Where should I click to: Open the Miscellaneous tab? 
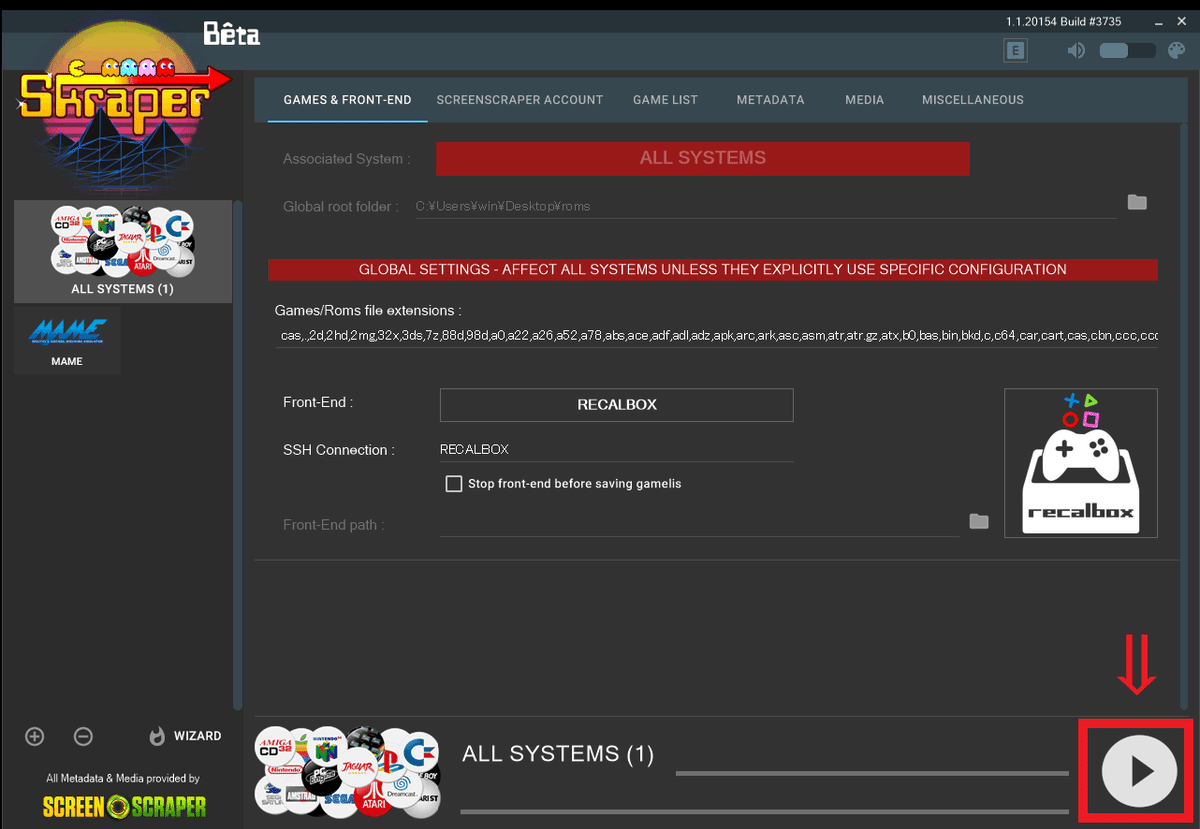(x=973, y=100)
